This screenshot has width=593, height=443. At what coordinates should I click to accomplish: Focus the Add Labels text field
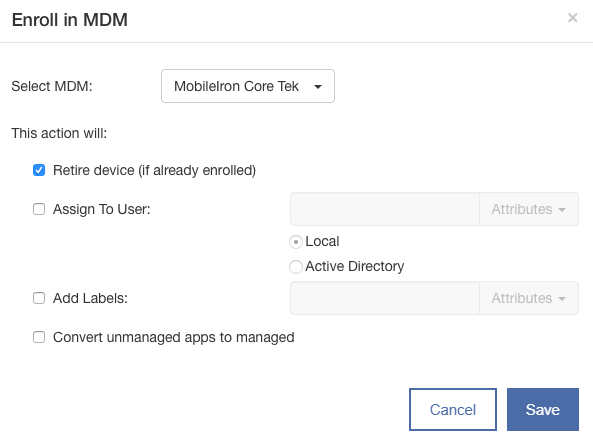click(x=385, y=298)
